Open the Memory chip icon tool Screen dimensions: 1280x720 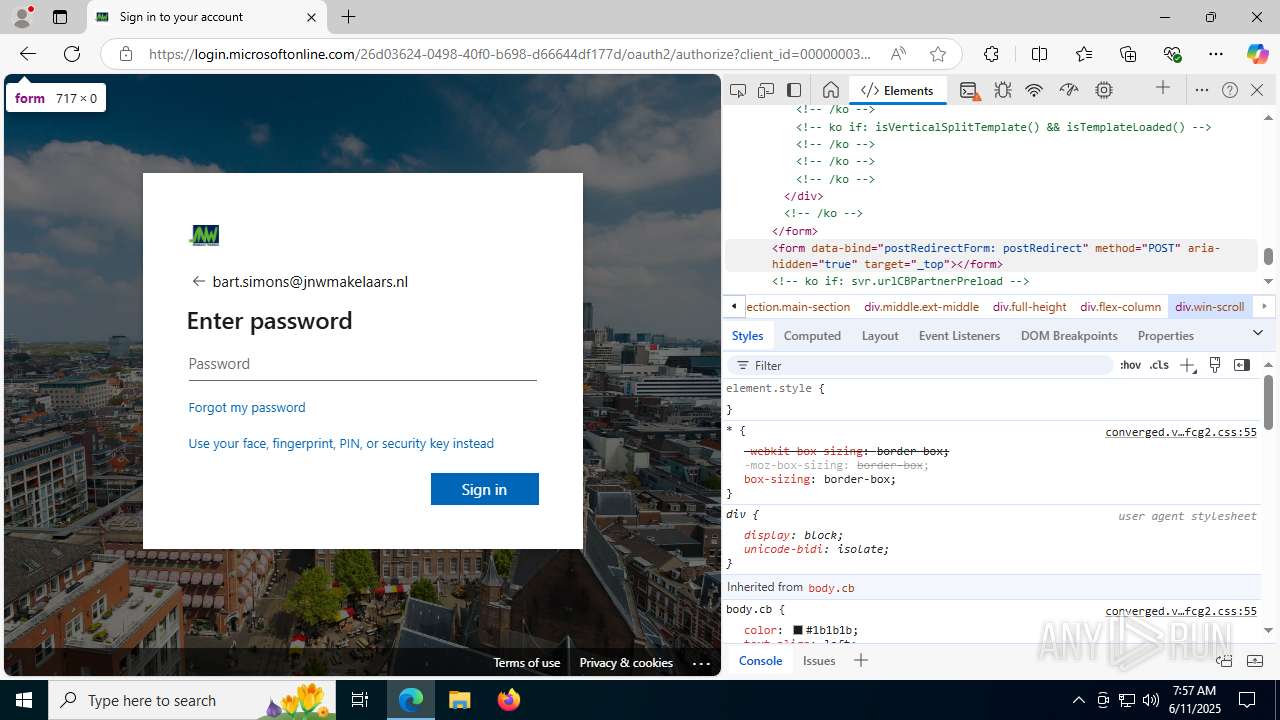point(1104,90)
